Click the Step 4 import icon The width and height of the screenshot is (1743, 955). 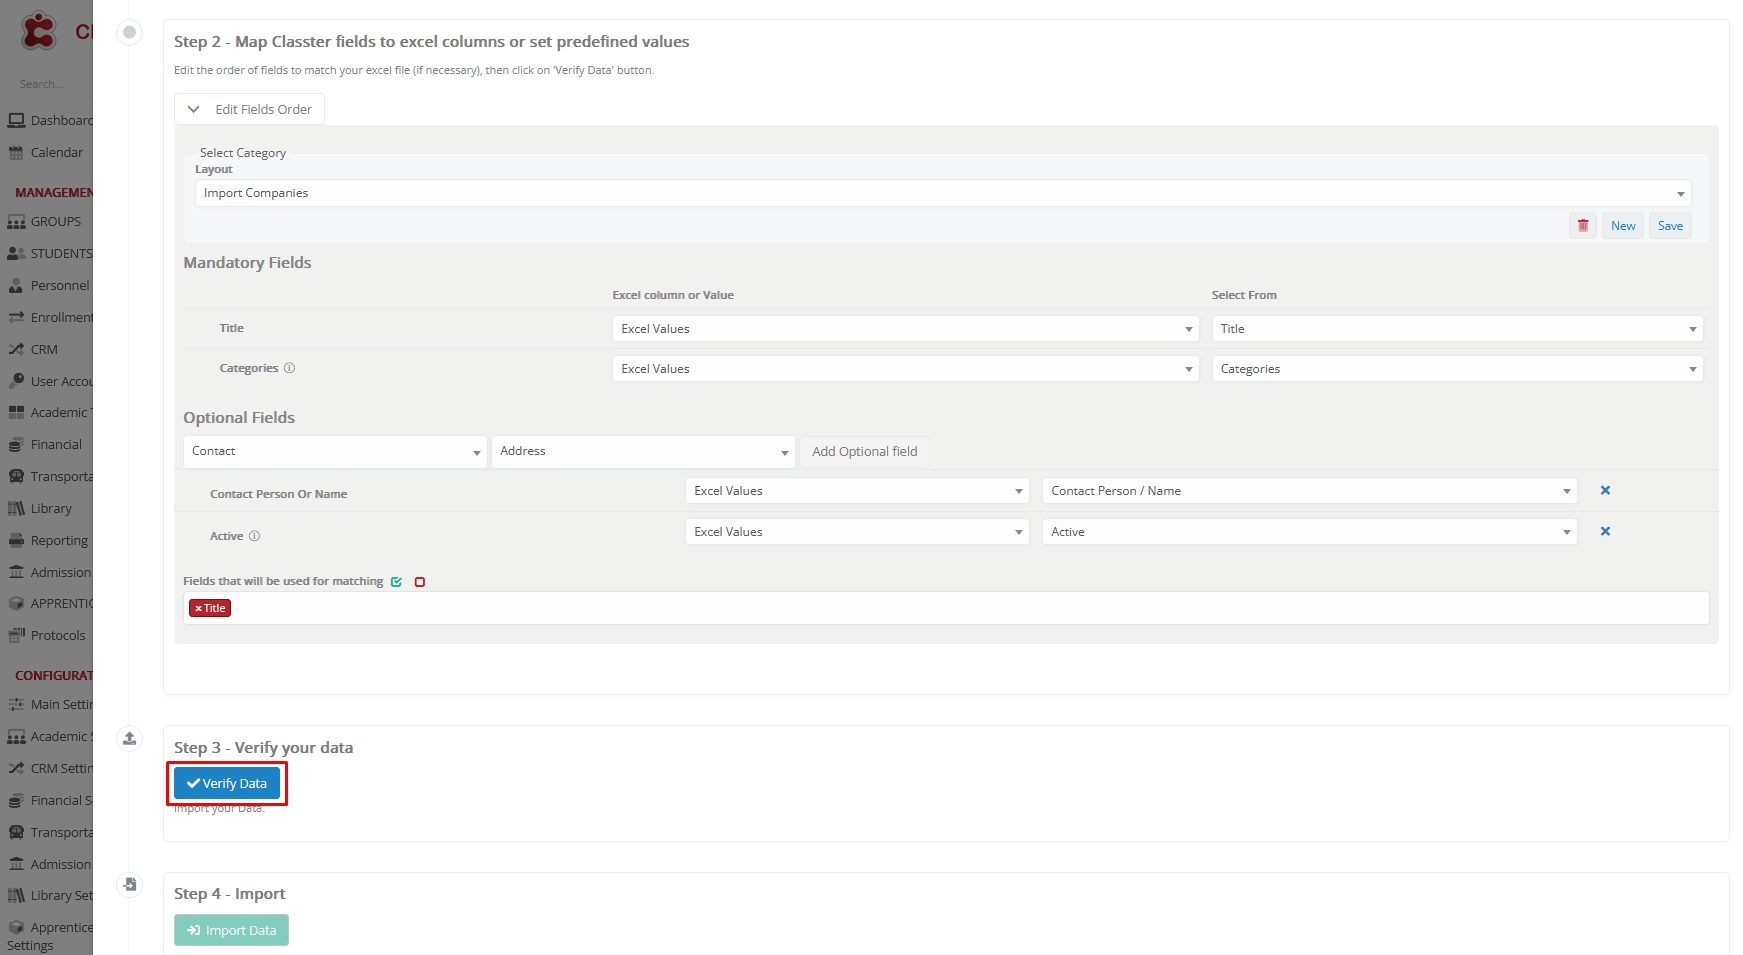coord(129,885)
